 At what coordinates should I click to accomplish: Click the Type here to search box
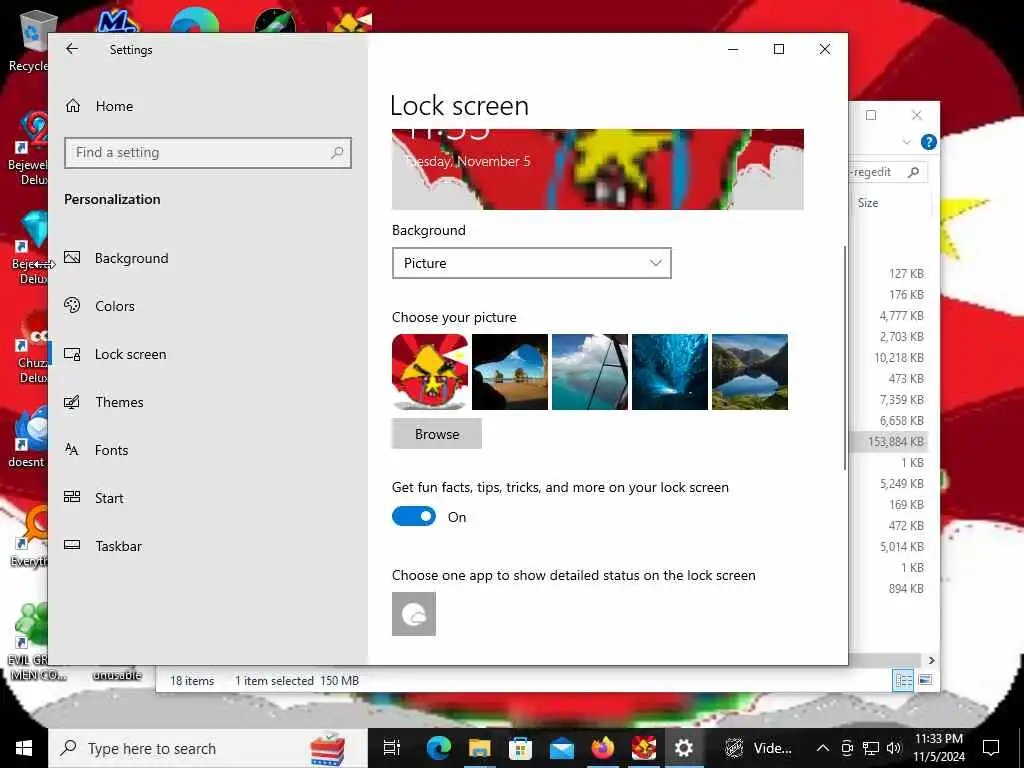(x=208, y=748)
